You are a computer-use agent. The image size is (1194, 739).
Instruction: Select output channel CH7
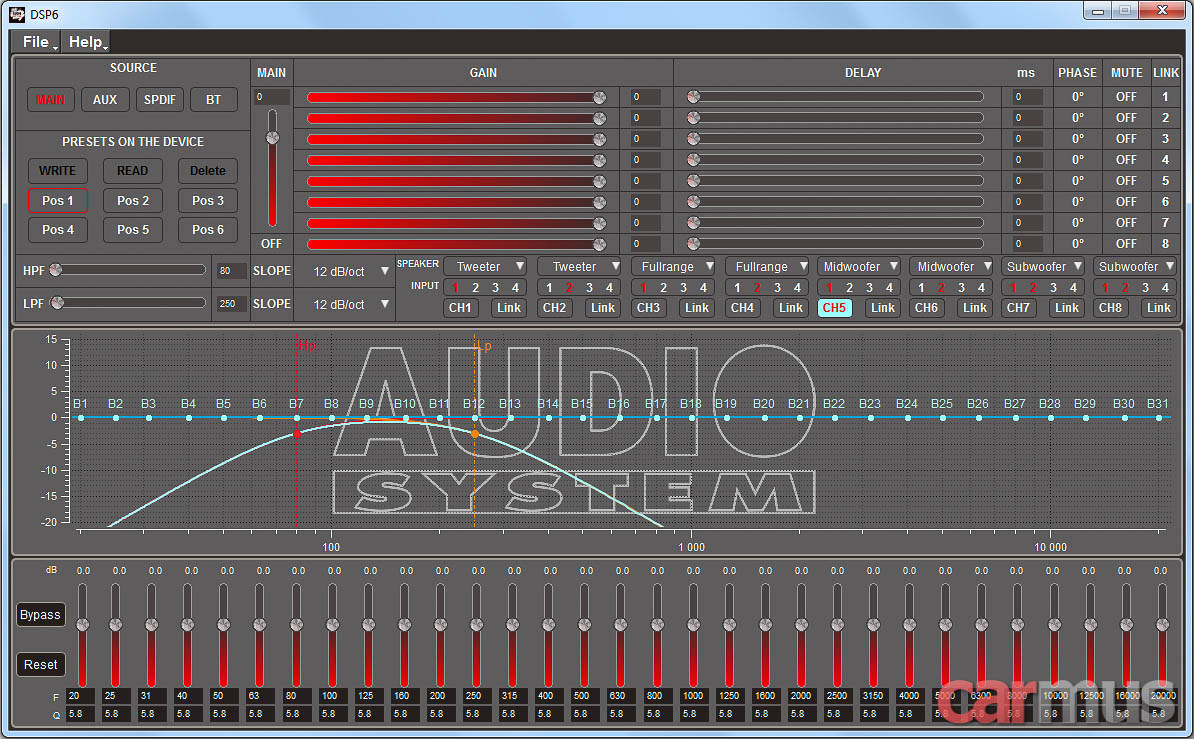tap(1018, 308)
